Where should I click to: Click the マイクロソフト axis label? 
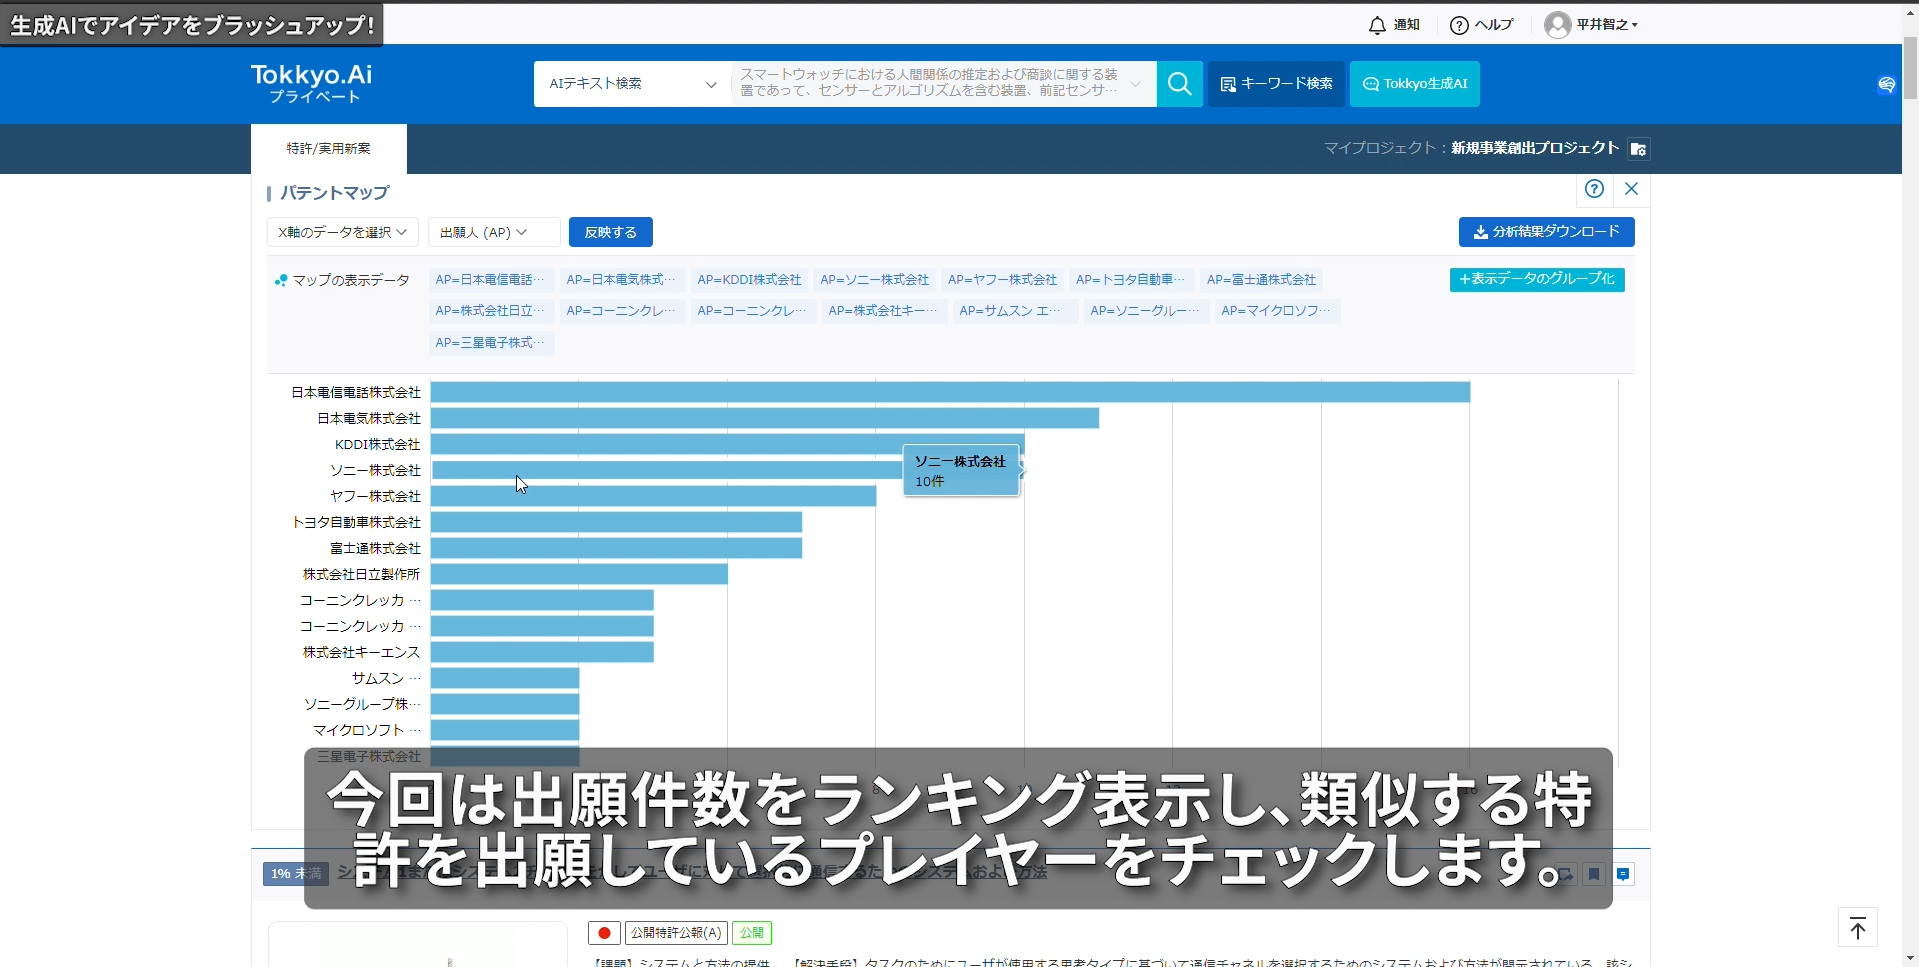click(x=367, y=730)
